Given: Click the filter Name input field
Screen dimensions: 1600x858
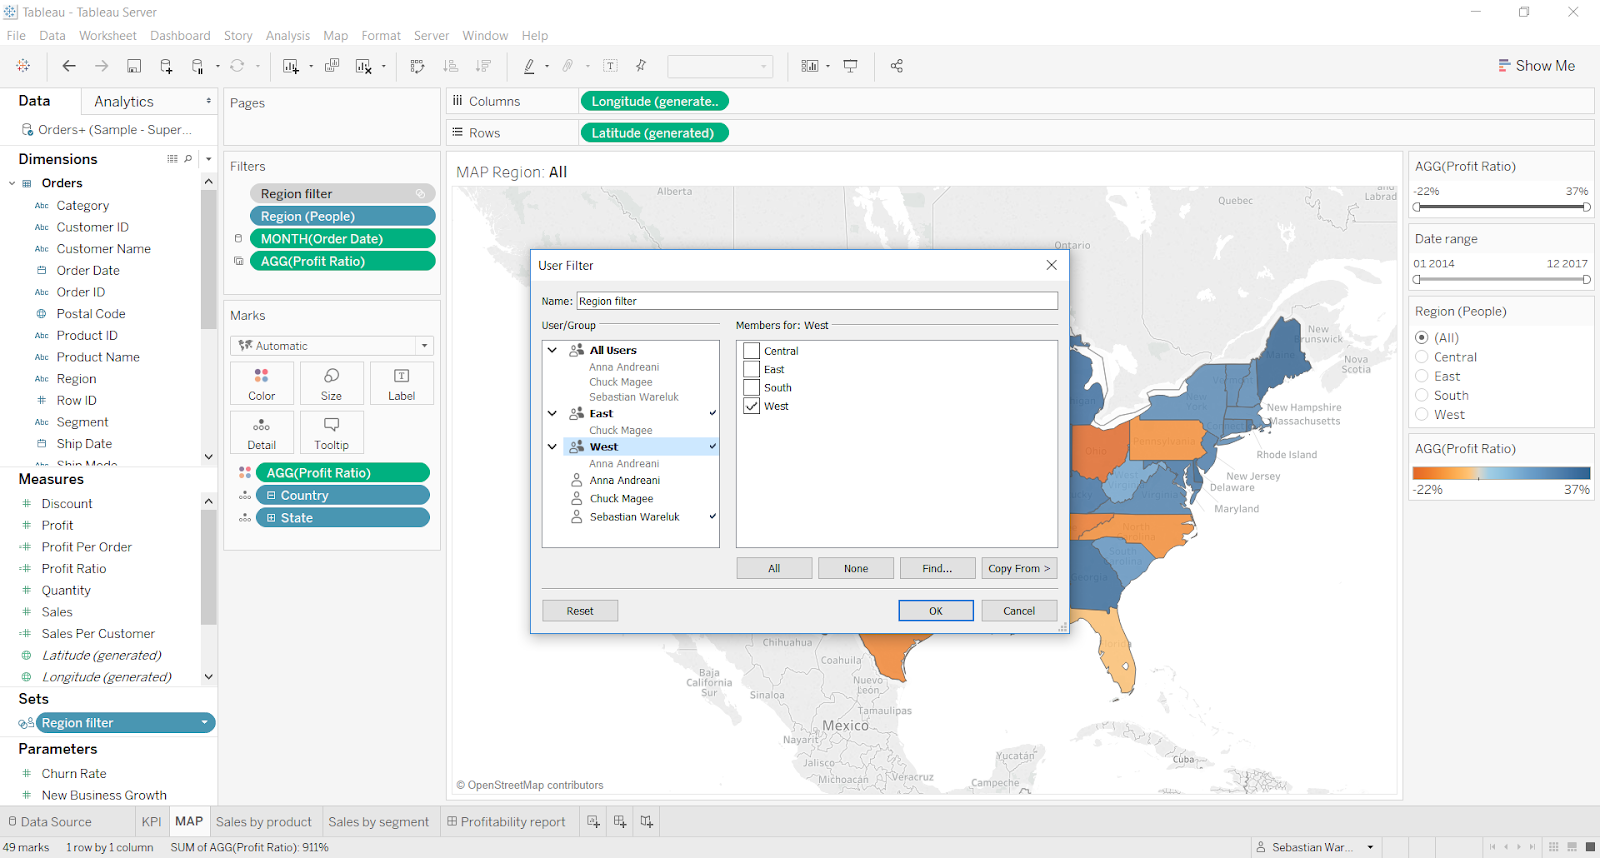Looking at the screenshot, I should [x=816, y=301].
